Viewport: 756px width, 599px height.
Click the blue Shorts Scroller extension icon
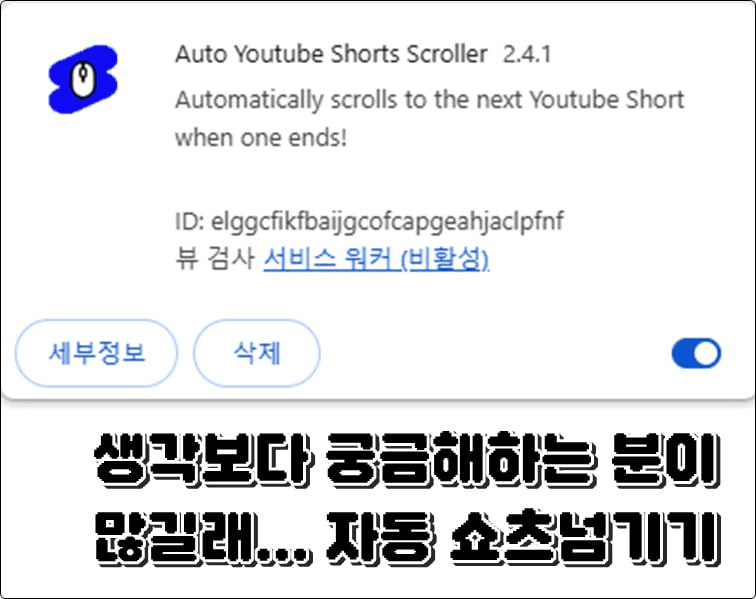[83, 80]
